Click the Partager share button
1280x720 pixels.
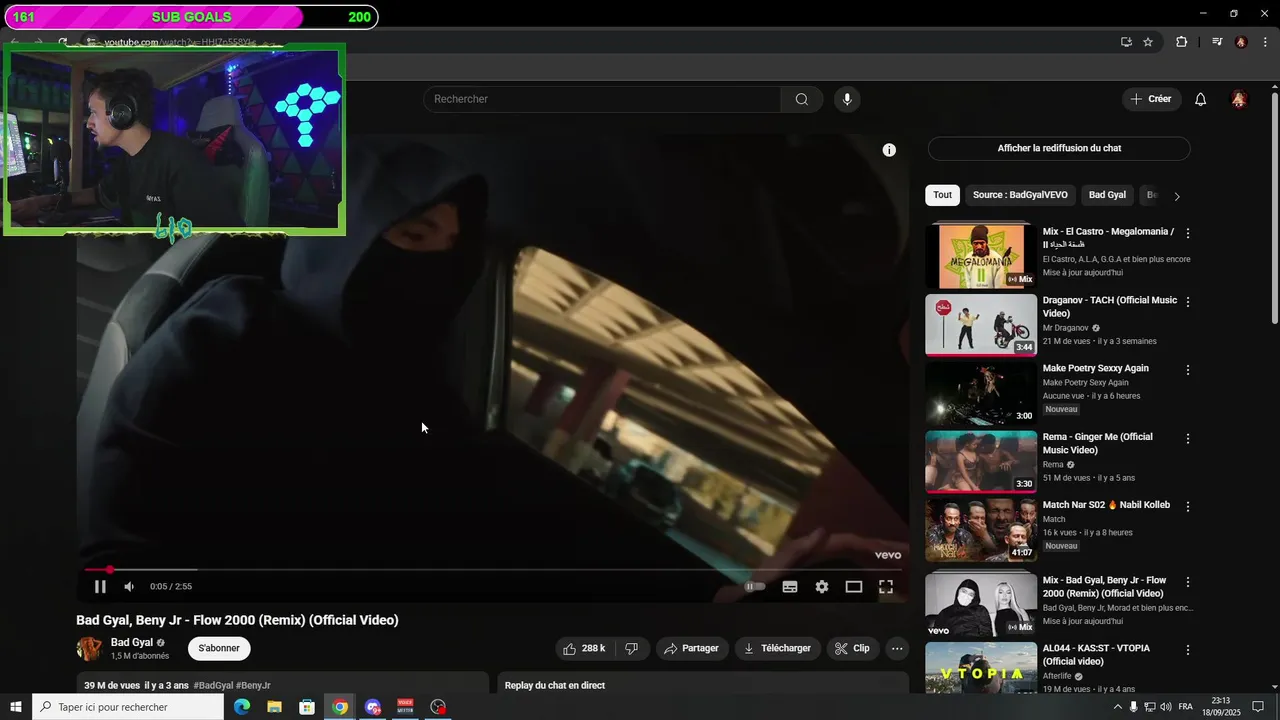[x=692, y=648]
